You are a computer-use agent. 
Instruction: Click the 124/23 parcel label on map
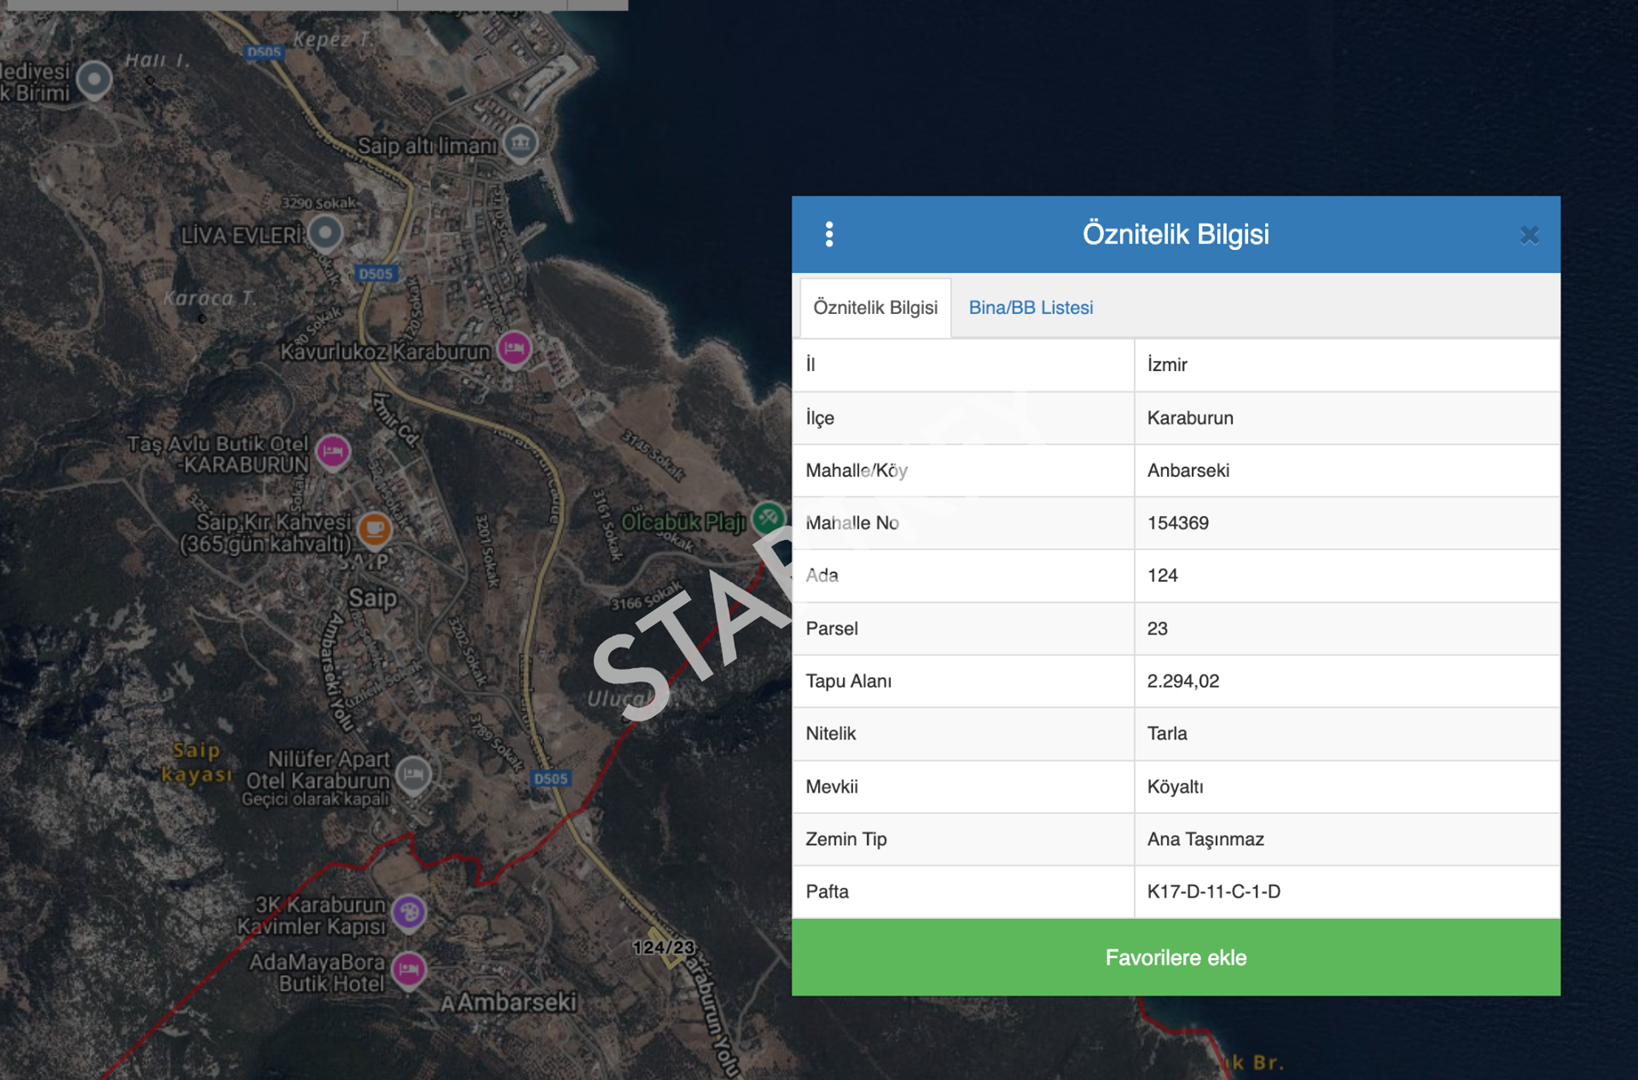(x=664, y=947)
